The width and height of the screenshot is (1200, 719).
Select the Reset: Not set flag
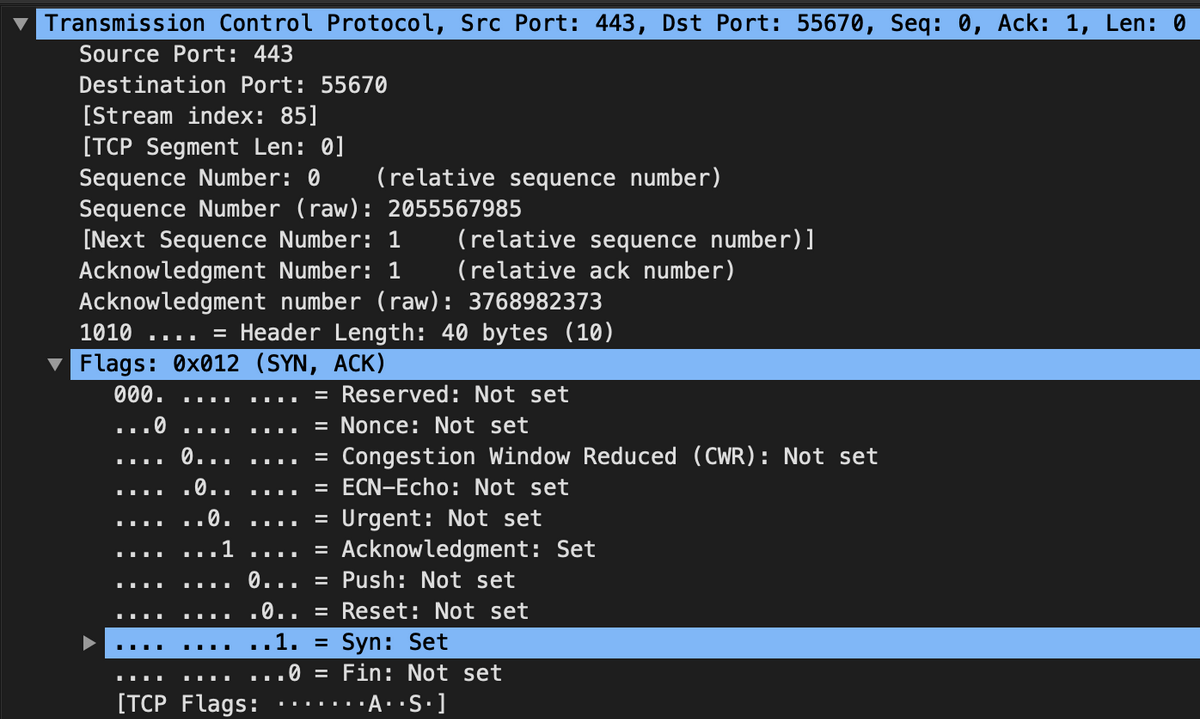click(322, 611)
